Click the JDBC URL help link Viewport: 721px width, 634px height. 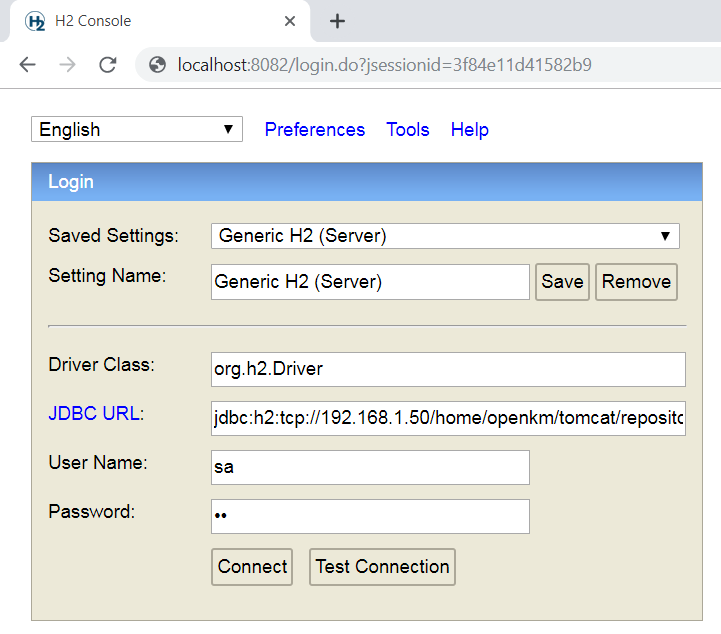[x=96, y=413]
